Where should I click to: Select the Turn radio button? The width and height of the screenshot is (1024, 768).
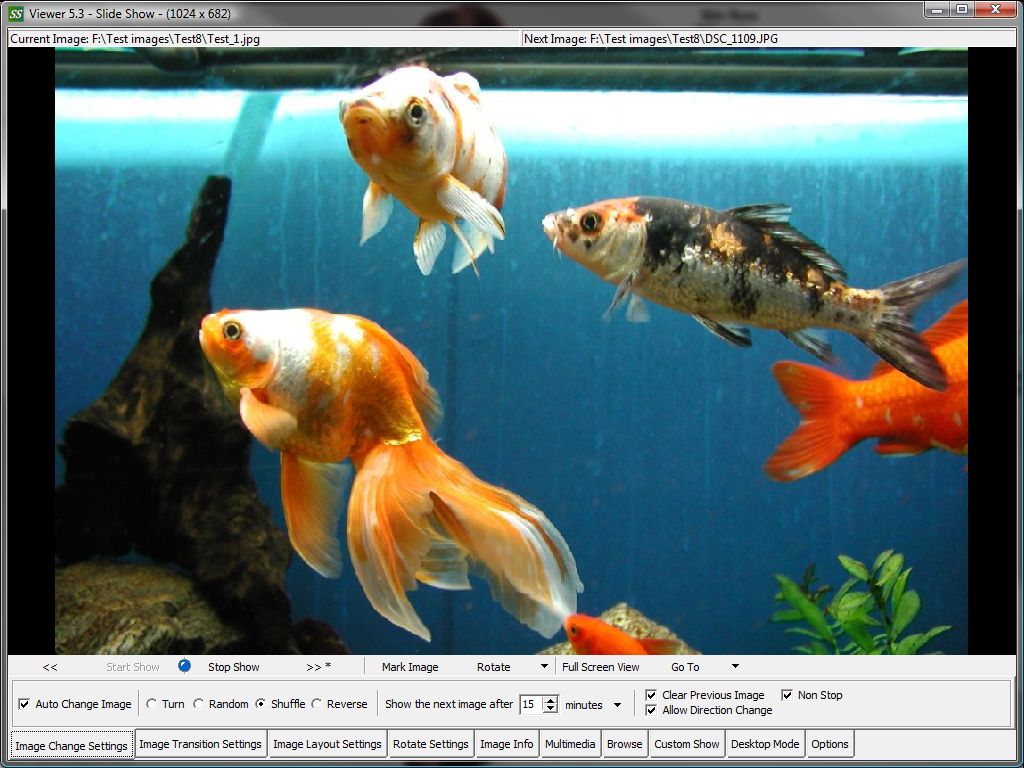152,704
